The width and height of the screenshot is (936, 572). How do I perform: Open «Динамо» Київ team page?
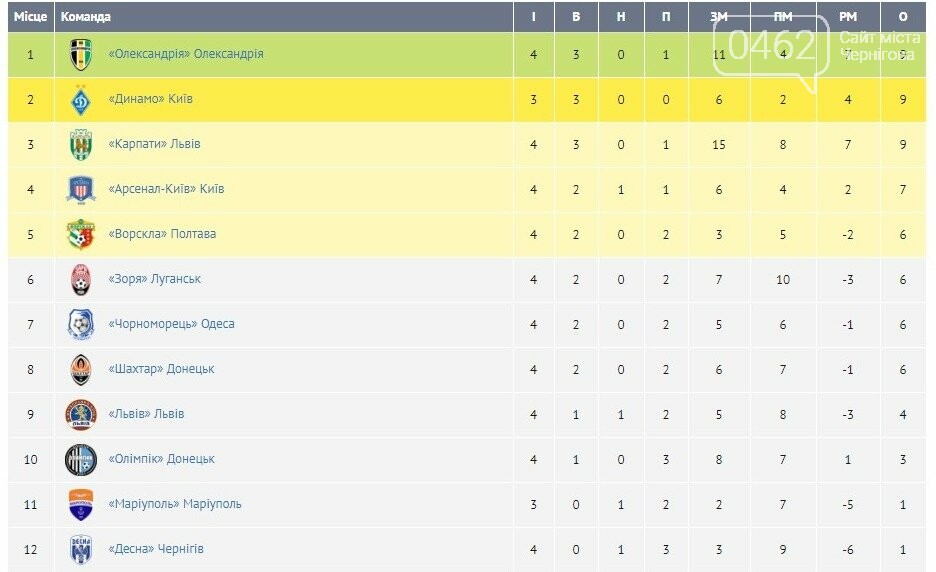coord(150,99)
